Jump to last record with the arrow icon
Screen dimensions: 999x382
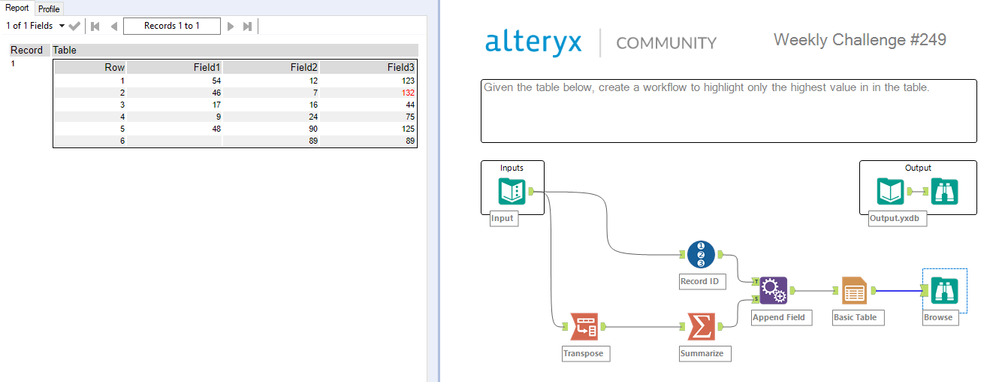248,26
